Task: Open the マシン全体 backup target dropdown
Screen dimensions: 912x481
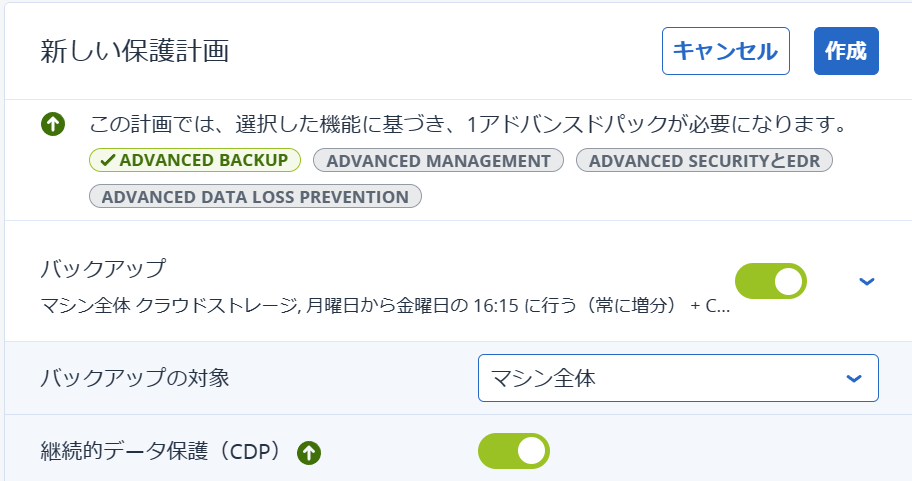Action: tap(678, 378)
